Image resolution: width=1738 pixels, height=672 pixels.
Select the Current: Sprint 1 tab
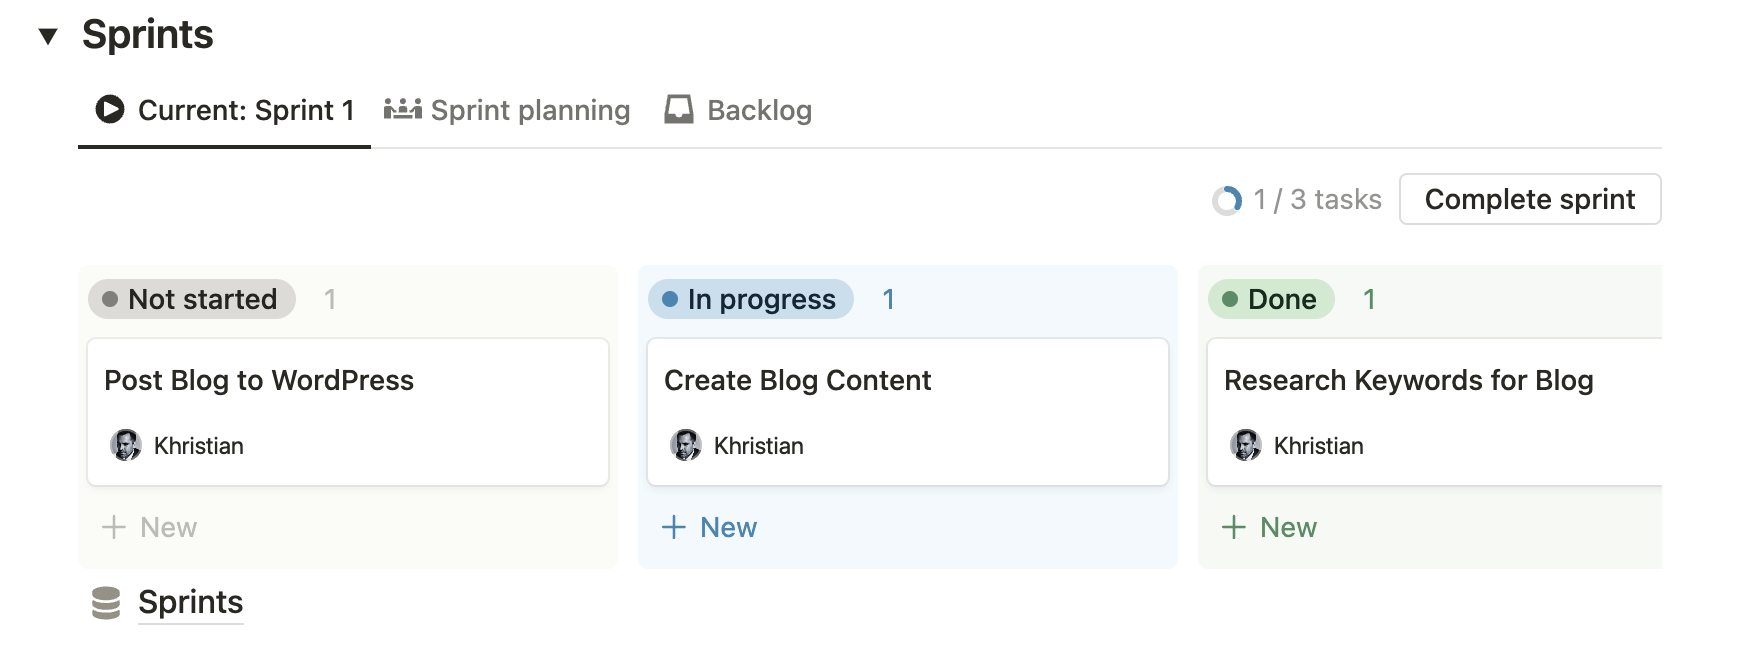(x=246, y=110)
